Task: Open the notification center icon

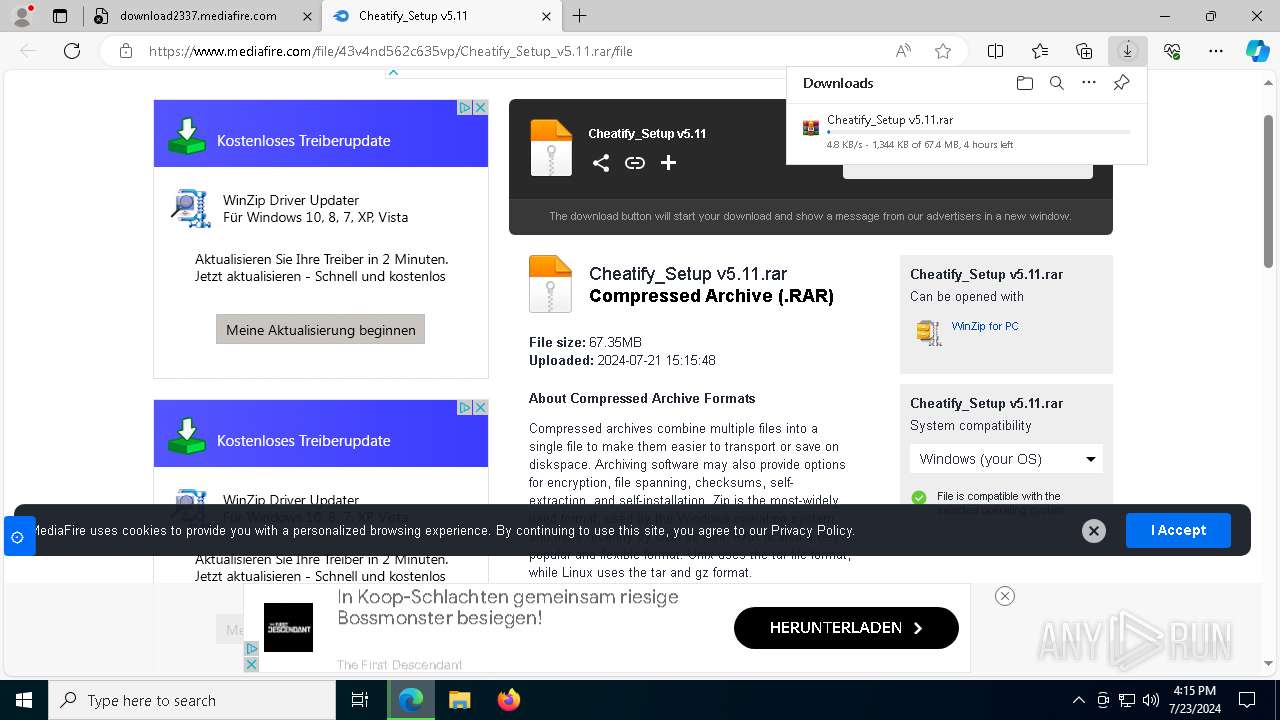Action: click(1247, 700)
